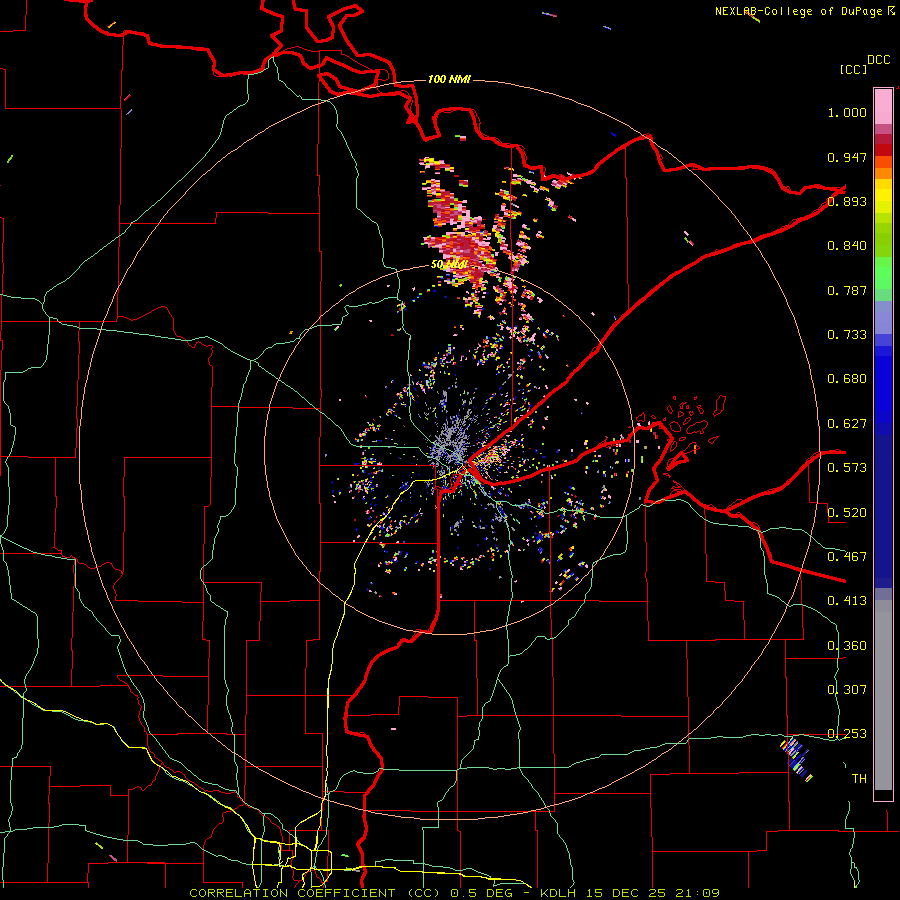
Task: Click the 0.307 legend value
Action: [x=847, y=690]
